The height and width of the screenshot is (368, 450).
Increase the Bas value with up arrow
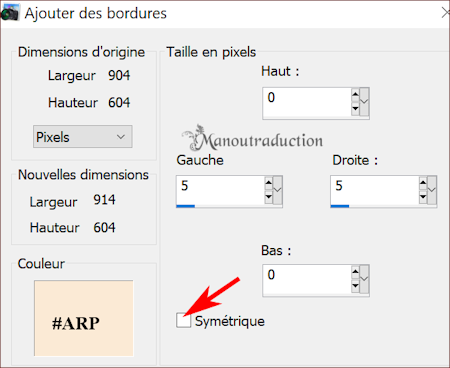pos(355,271)
